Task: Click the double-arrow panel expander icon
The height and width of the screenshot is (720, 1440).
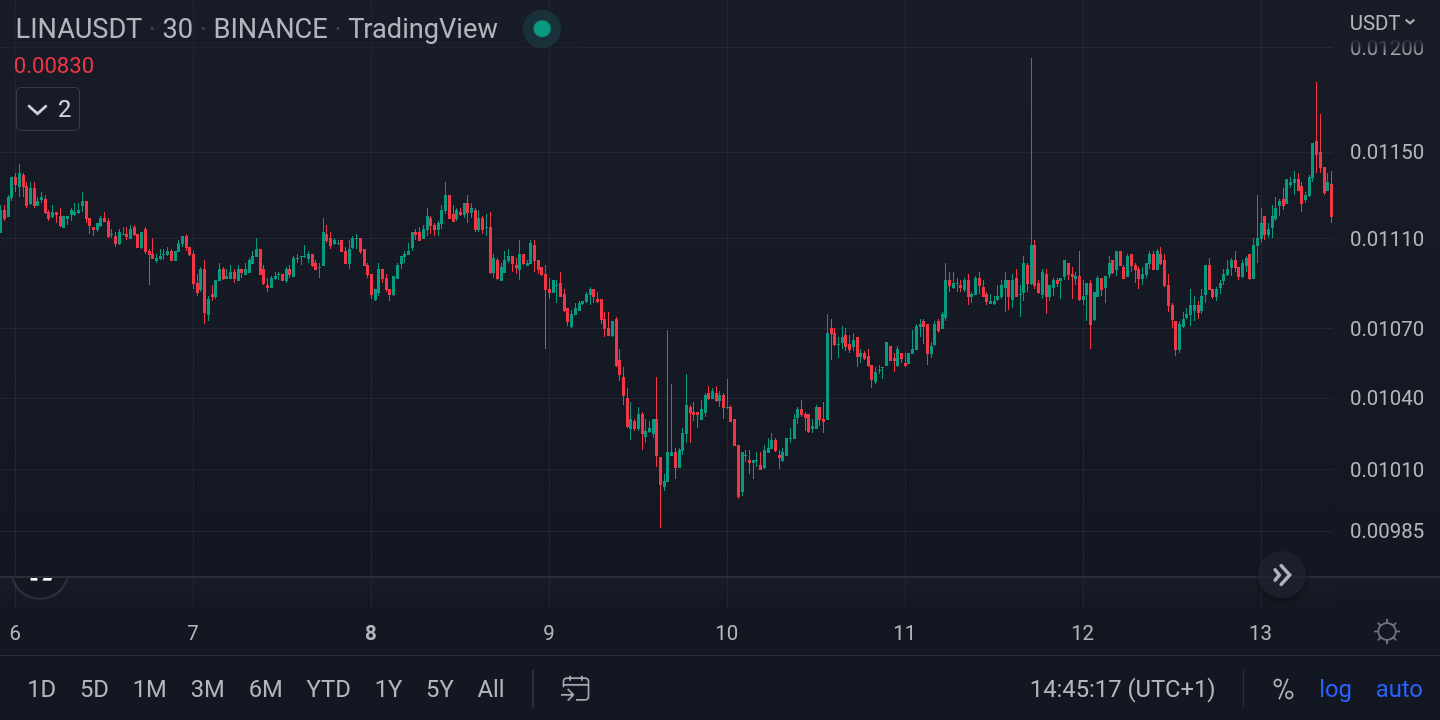Action: [x=1281, y=575]
